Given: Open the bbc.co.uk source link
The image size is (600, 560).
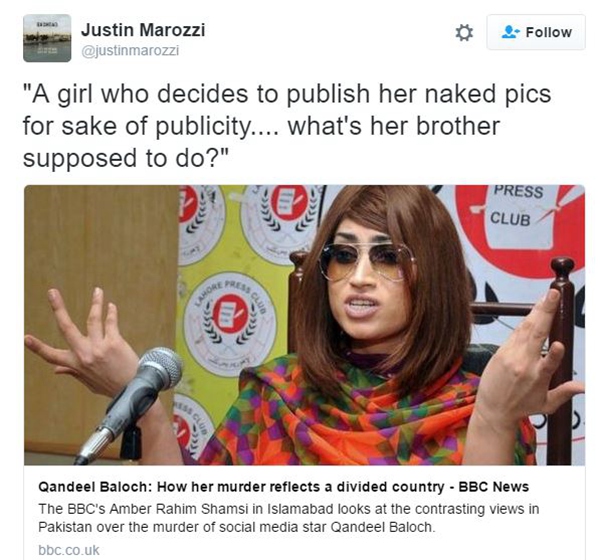Looking at the screenshot, I should [x=69, y=550].
